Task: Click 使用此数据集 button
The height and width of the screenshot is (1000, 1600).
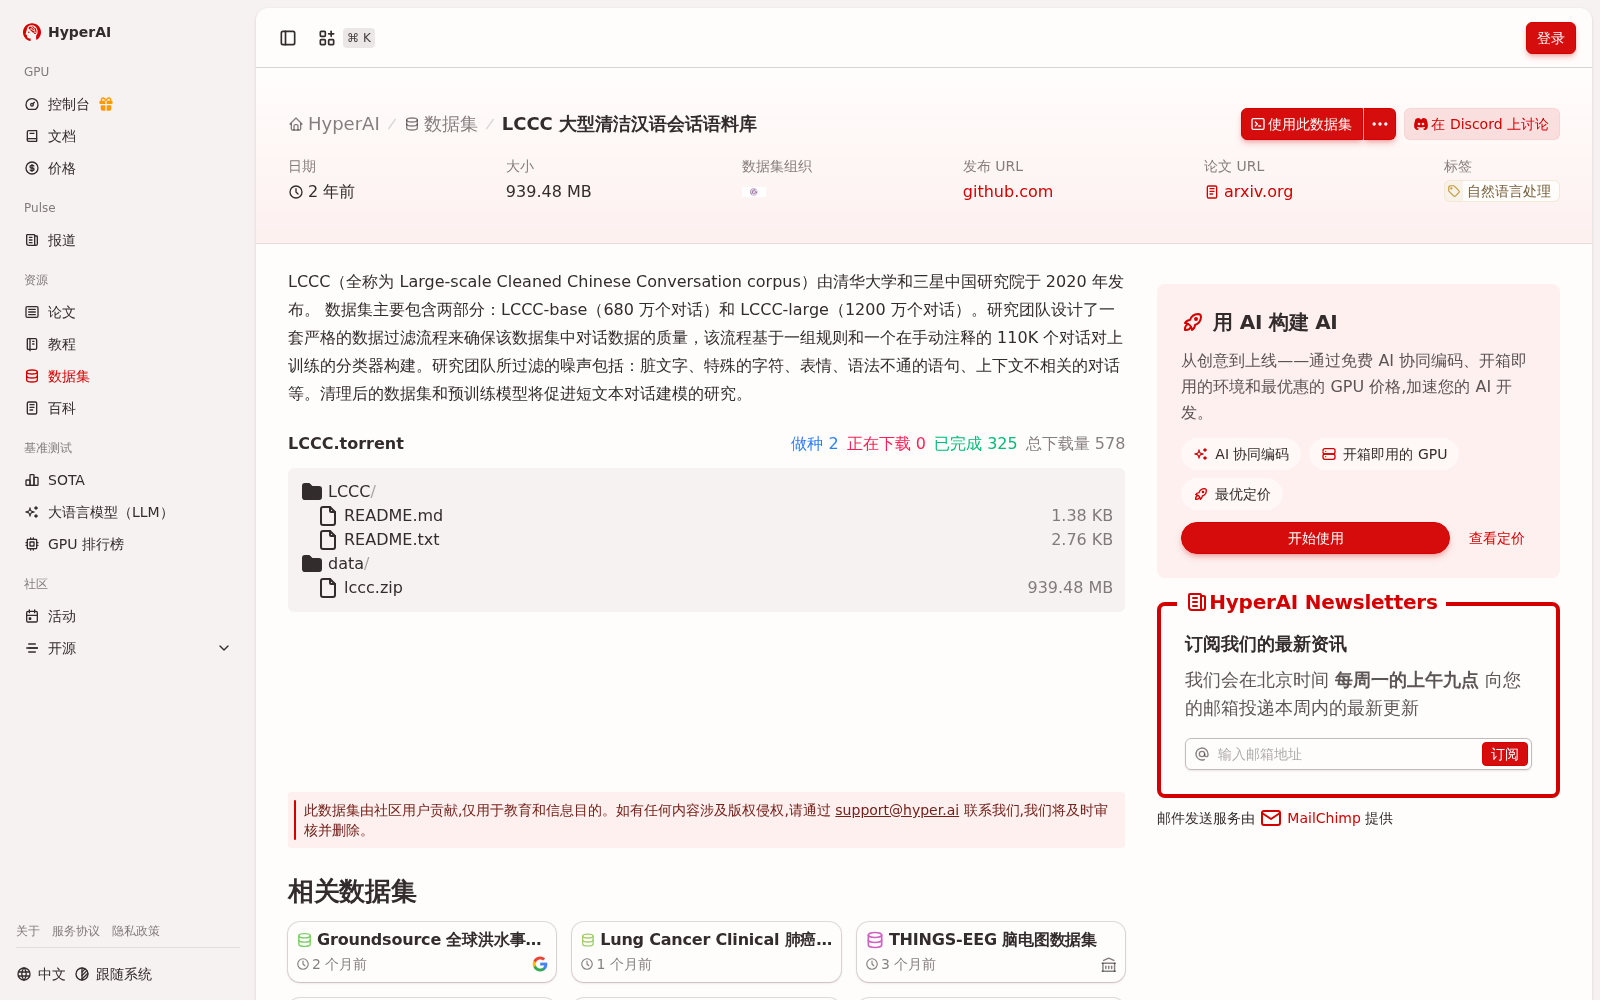Action: tap(1302, 124)
